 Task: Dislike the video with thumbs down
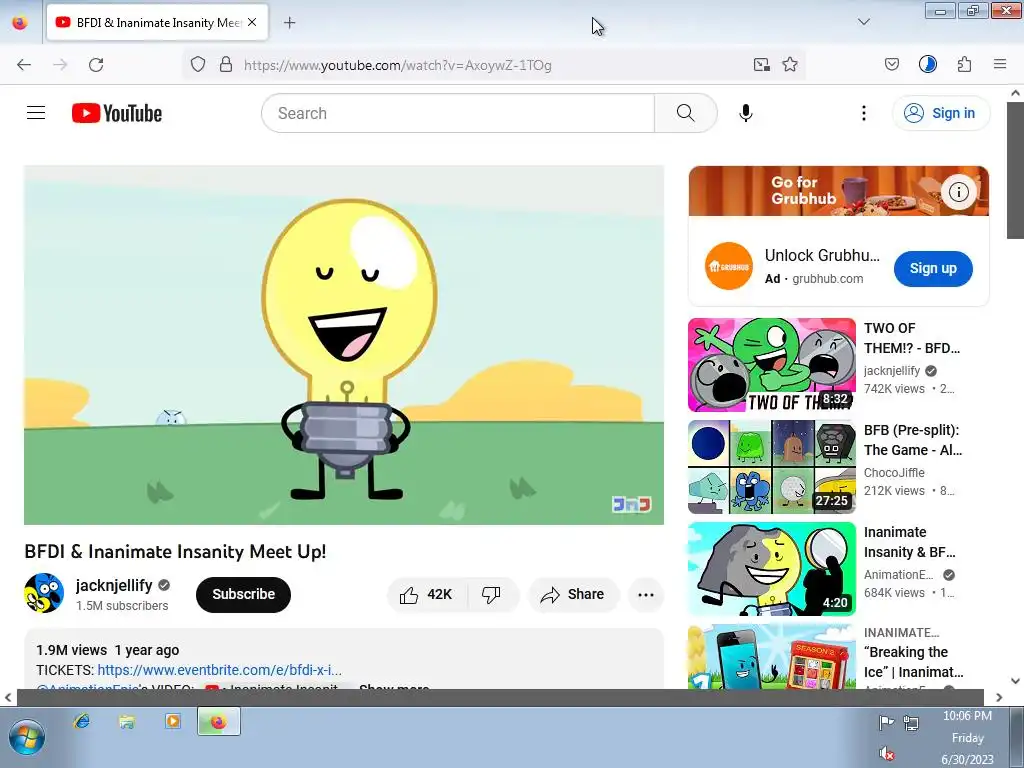click(x=492, y=594)
